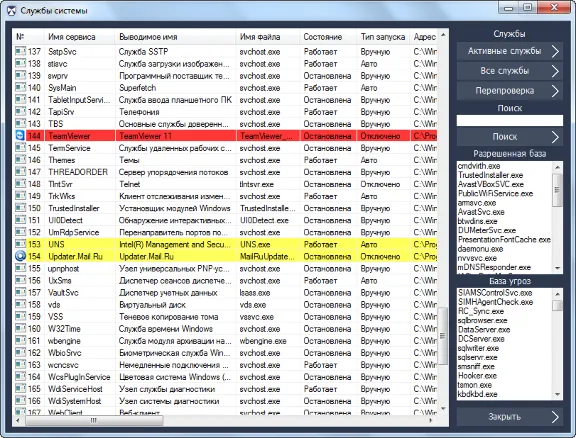Image resolution: width=576 pixels, height=438 pixels.
Task: Run recheck with the Перепроверка button
Action: pos(510,91)
